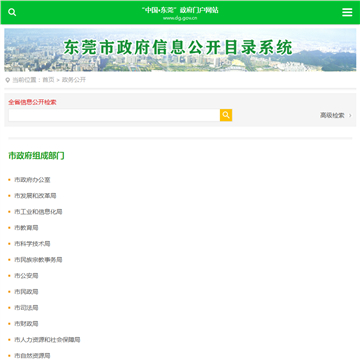The height and width of the screenshot is (360, 360).
Task: Click the www.dg.gov.cn URL text
Action: (x=180, y=18)
